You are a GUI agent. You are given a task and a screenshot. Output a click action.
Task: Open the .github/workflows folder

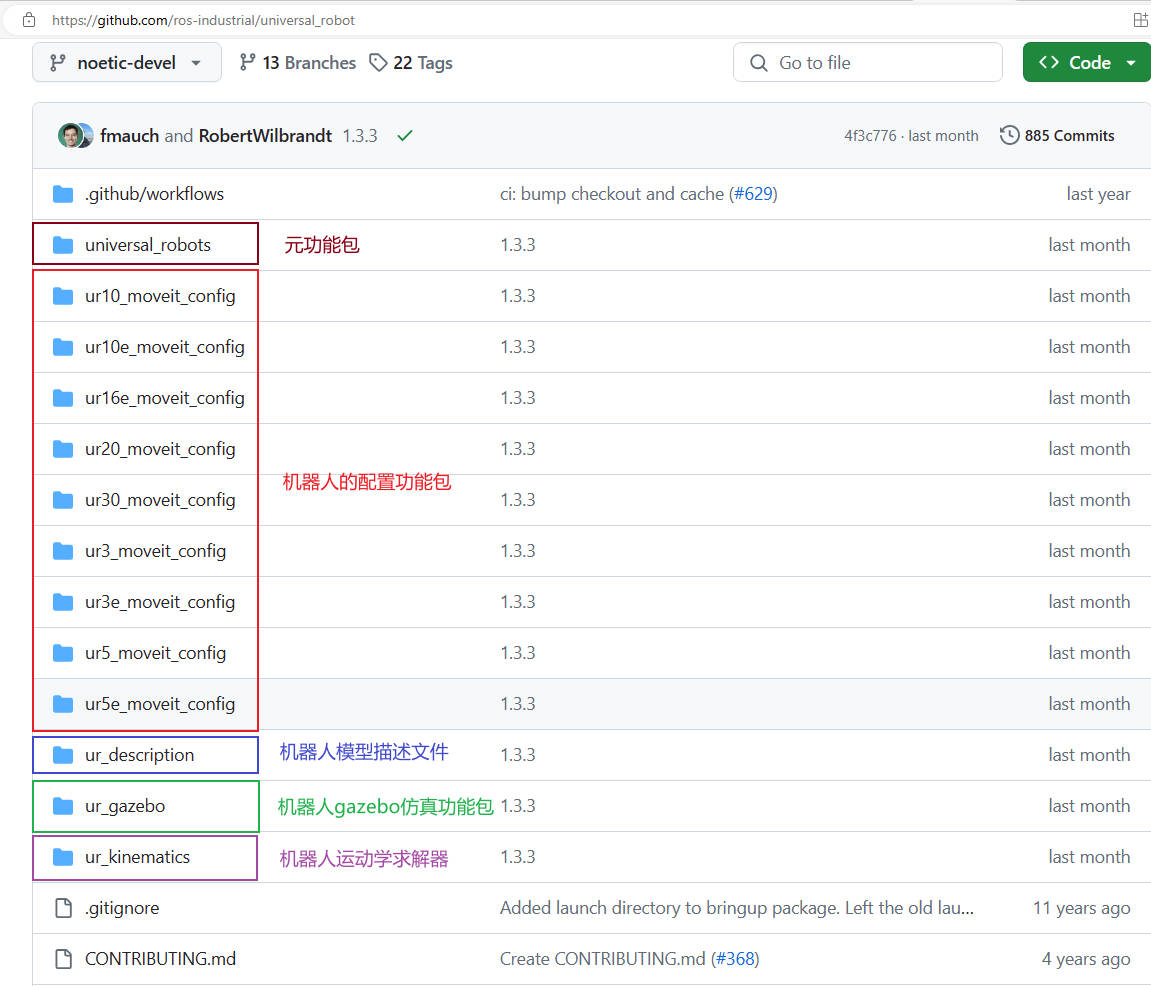point(154,194)
